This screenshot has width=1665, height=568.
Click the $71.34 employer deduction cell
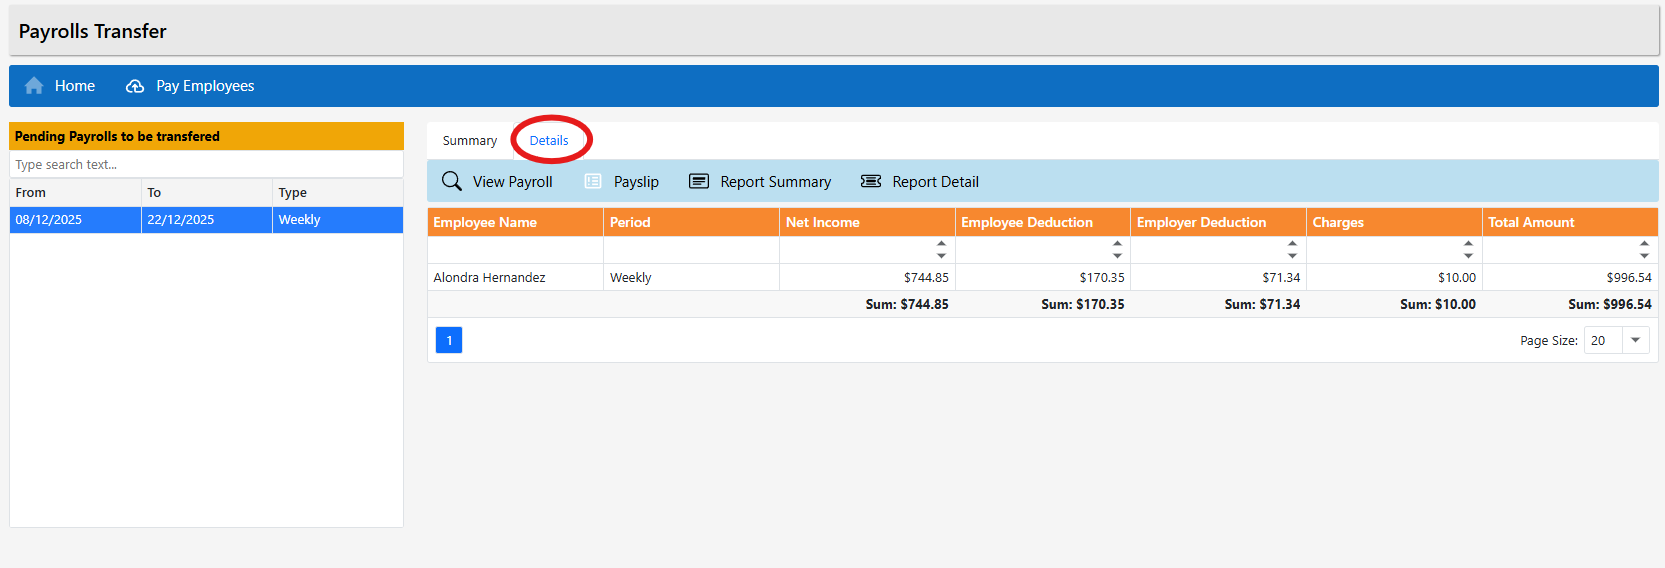pos(1218,277)
